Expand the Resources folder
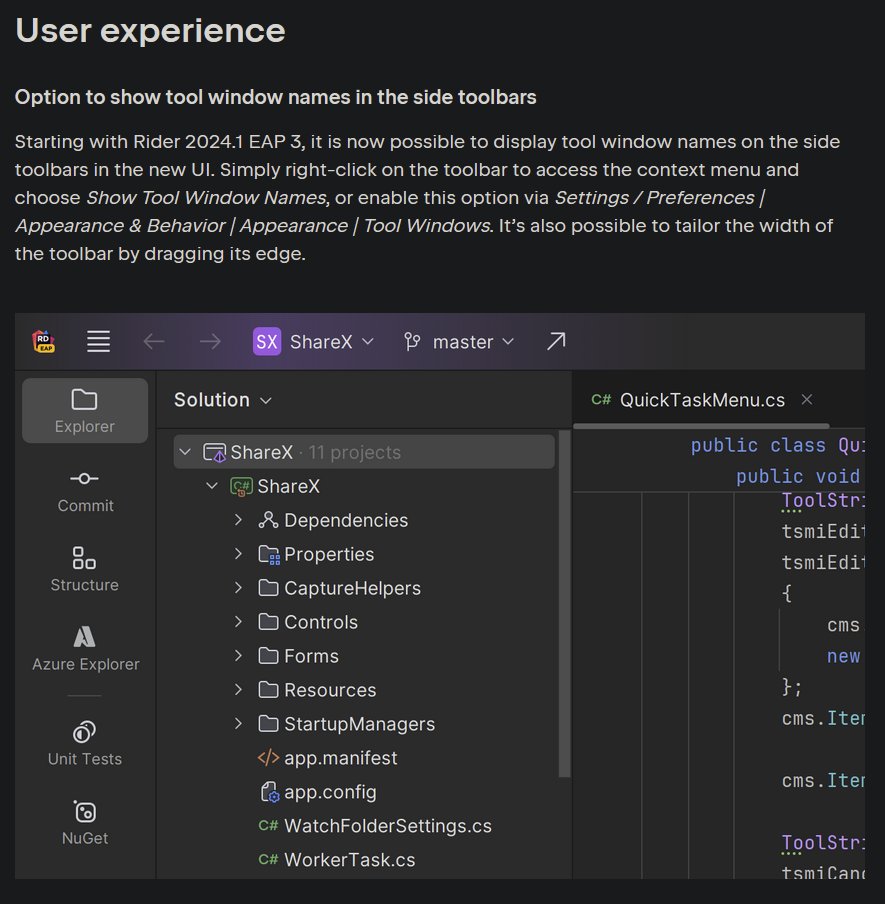Viewport: 885px width, 904px height. pyautogui.click(x=239, y=690)
